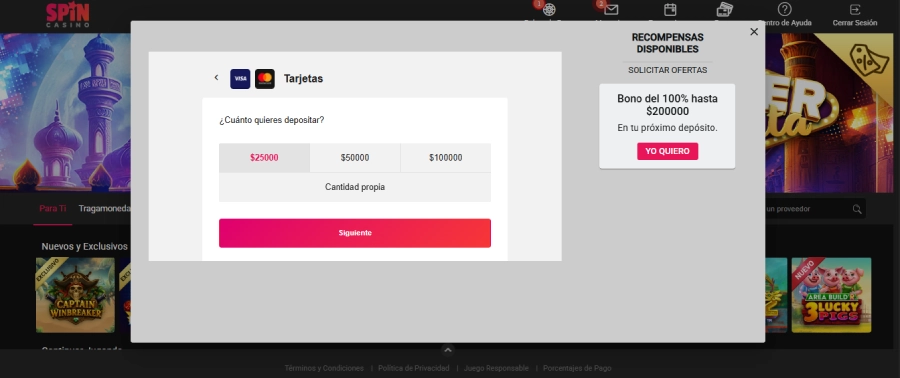Expand footer with the up chevron
This screenshot has height=378, width=900.
coord(448,349)
